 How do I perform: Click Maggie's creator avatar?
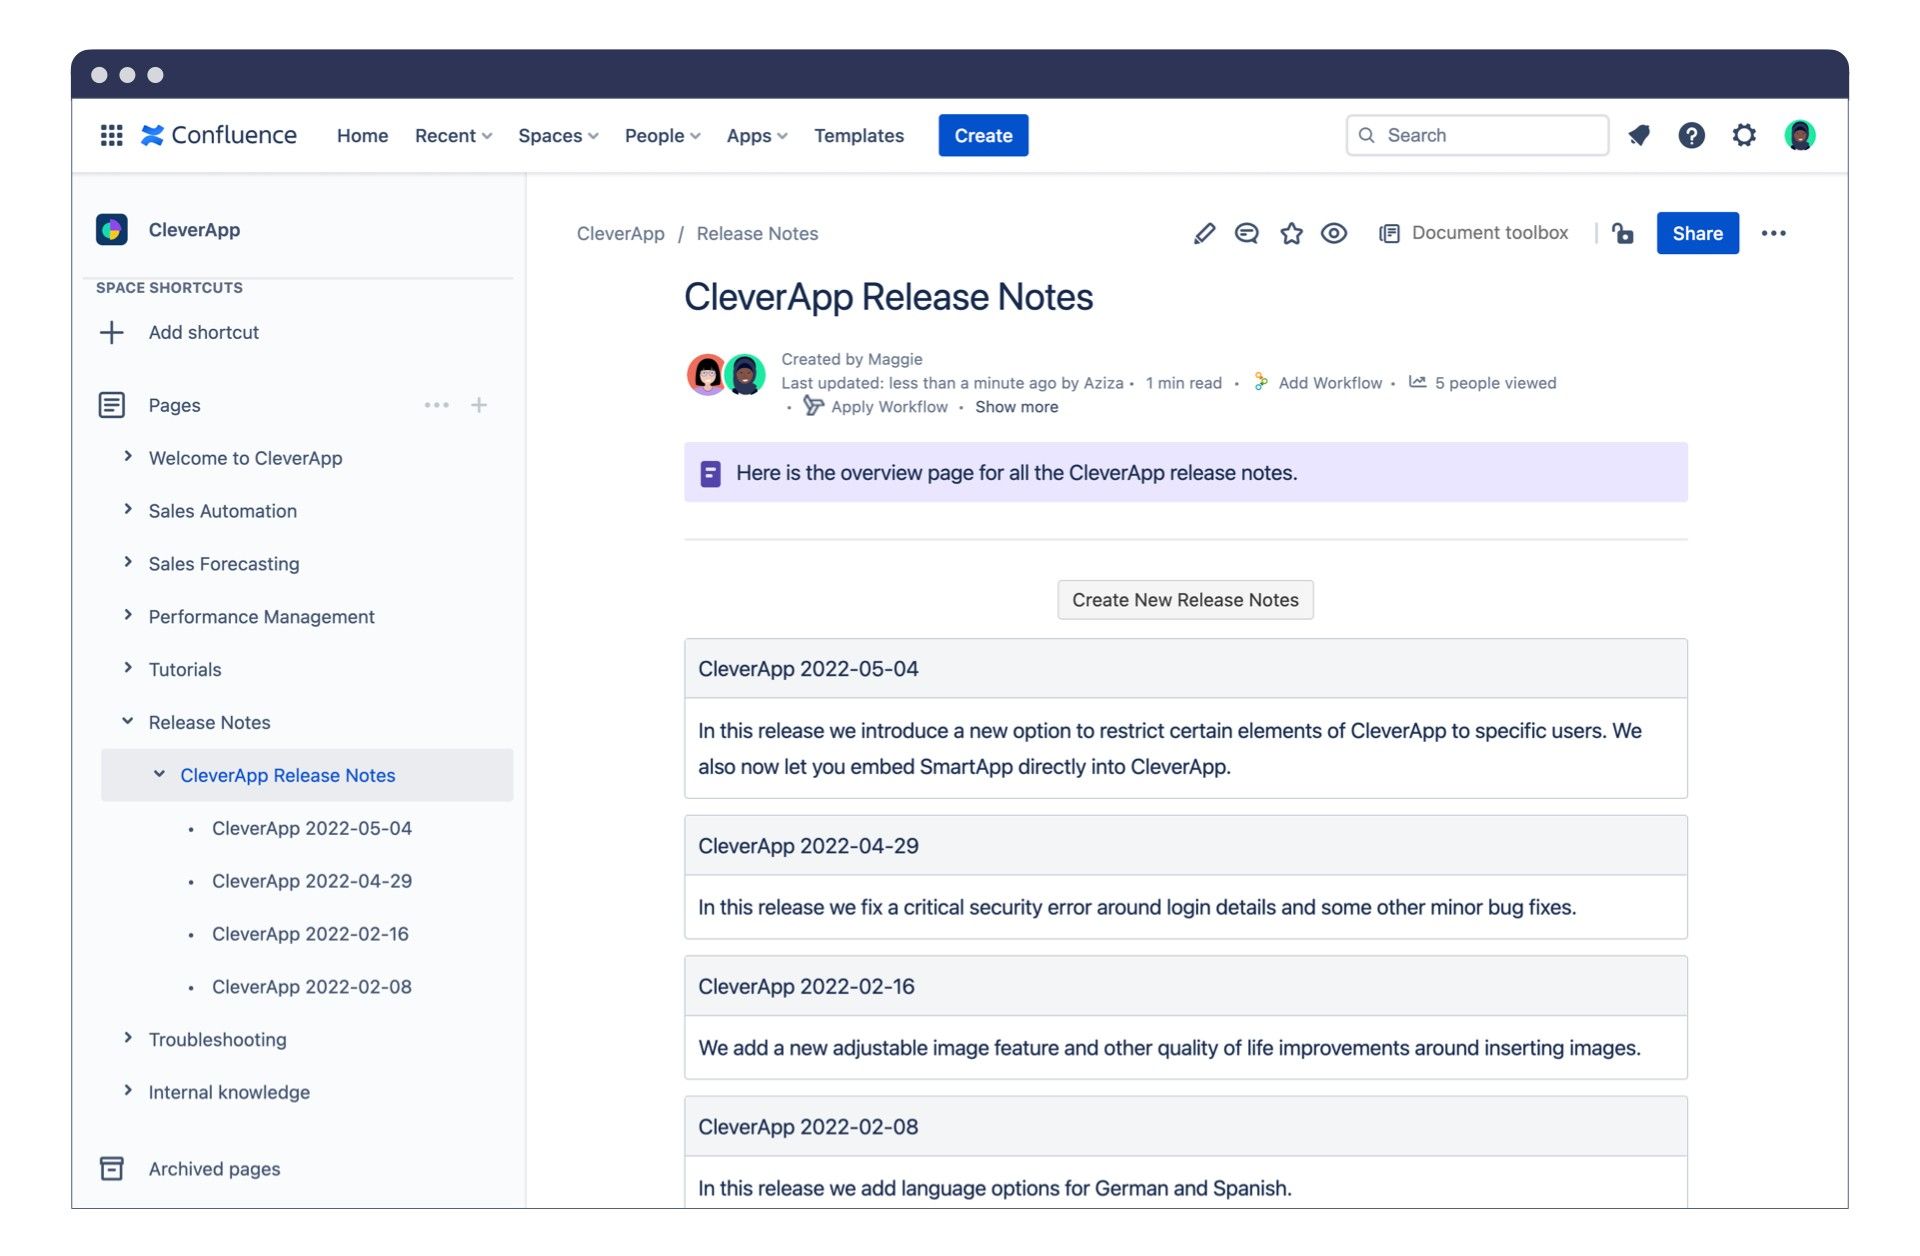point(707,374)
